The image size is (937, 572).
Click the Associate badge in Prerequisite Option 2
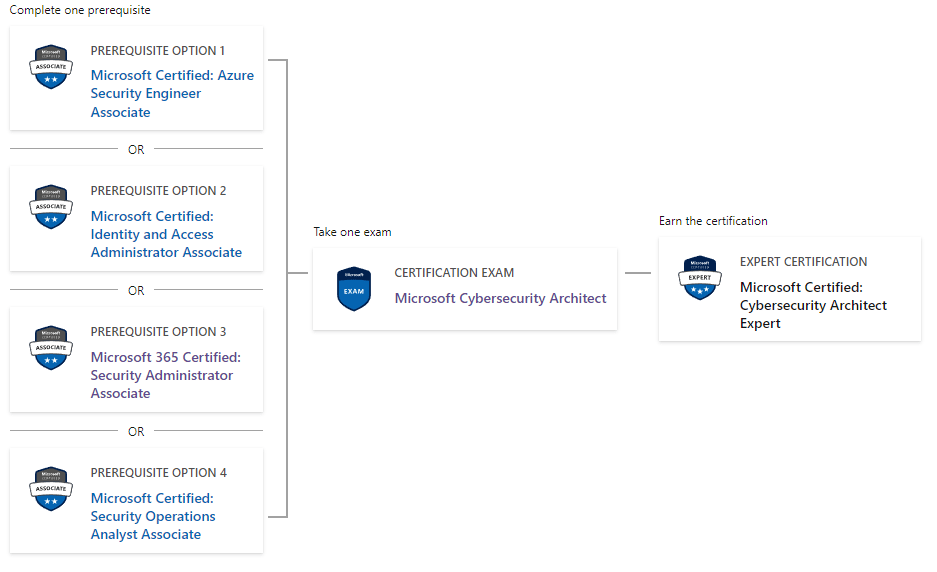[x=50, y=207]
